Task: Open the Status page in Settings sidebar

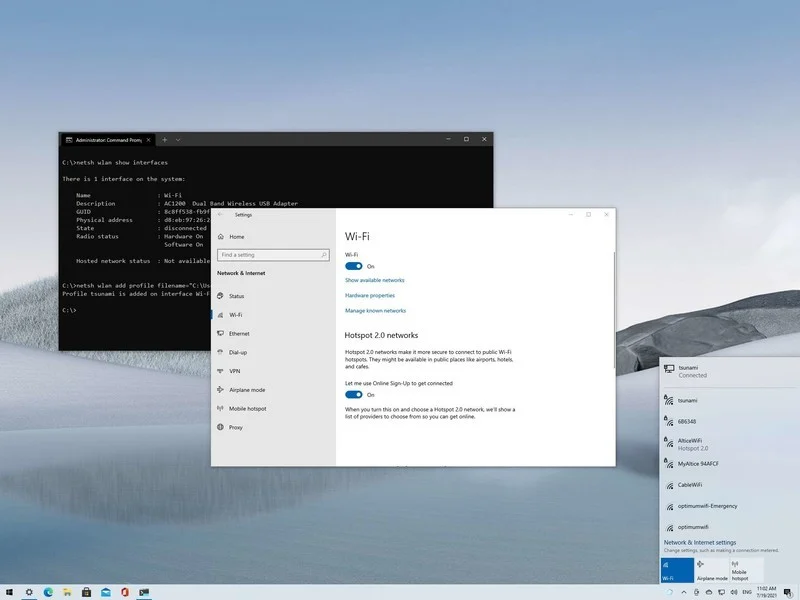Action: click(x=236, y=296)
